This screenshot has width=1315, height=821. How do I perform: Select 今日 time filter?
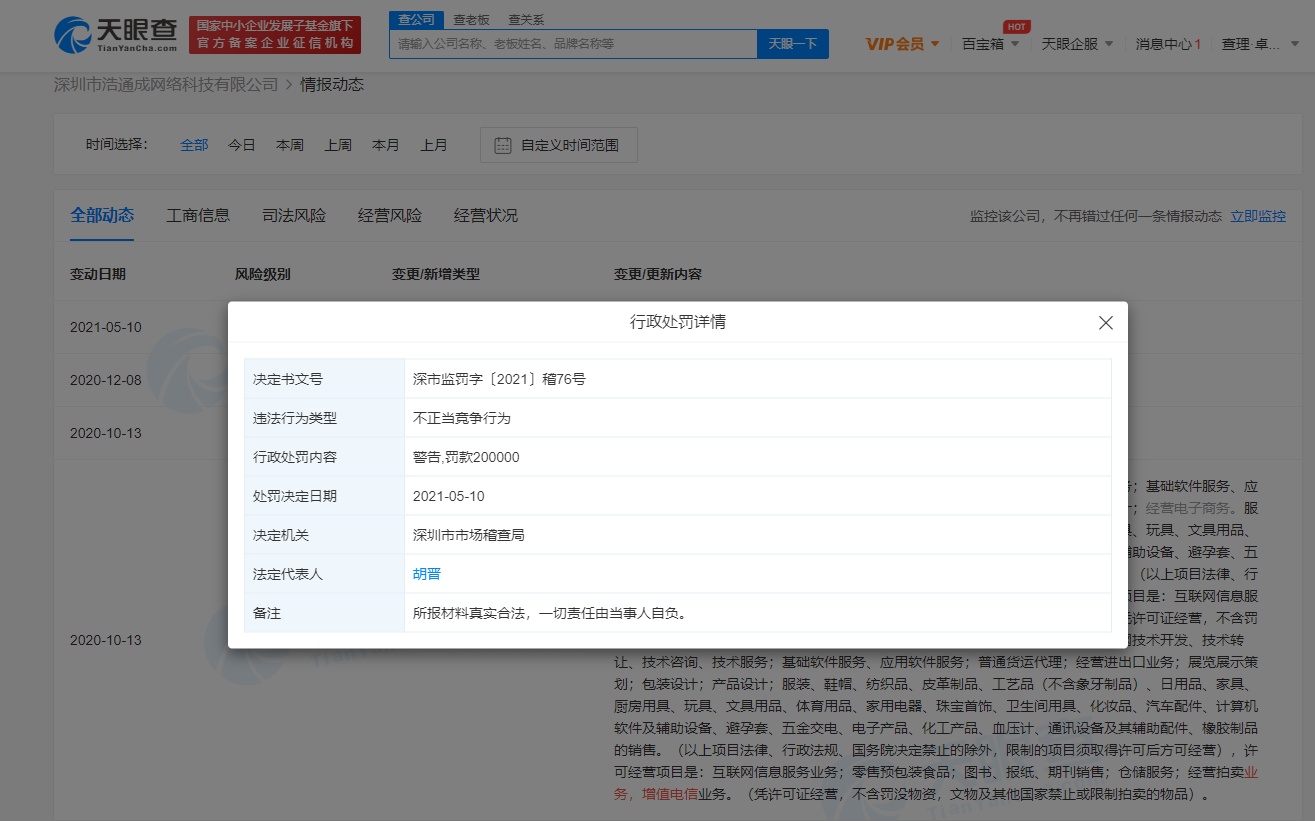242,145
